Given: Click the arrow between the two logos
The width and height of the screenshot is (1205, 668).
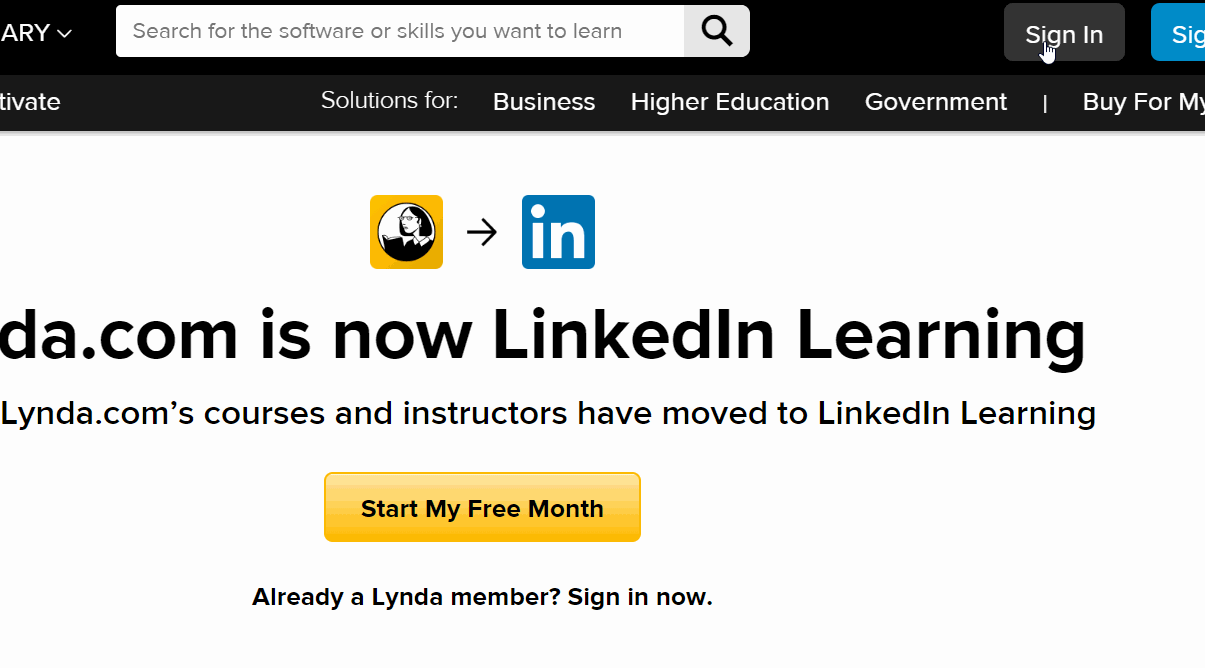Looking at the screenshot, I should click(x=482, y=233).
